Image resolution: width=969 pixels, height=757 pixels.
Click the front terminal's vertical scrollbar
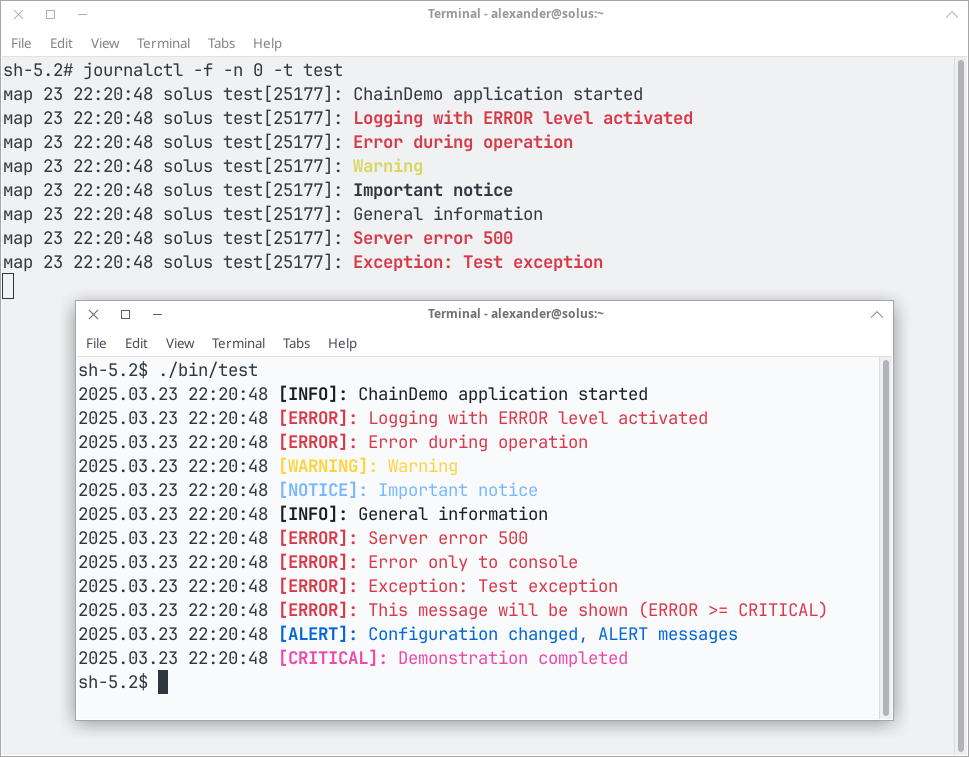(x=885, y=538)
